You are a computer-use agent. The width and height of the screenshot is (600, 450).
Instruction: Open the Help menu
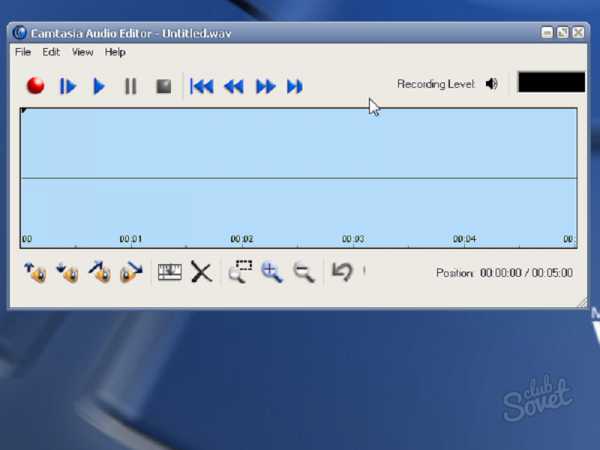(115, 52)
